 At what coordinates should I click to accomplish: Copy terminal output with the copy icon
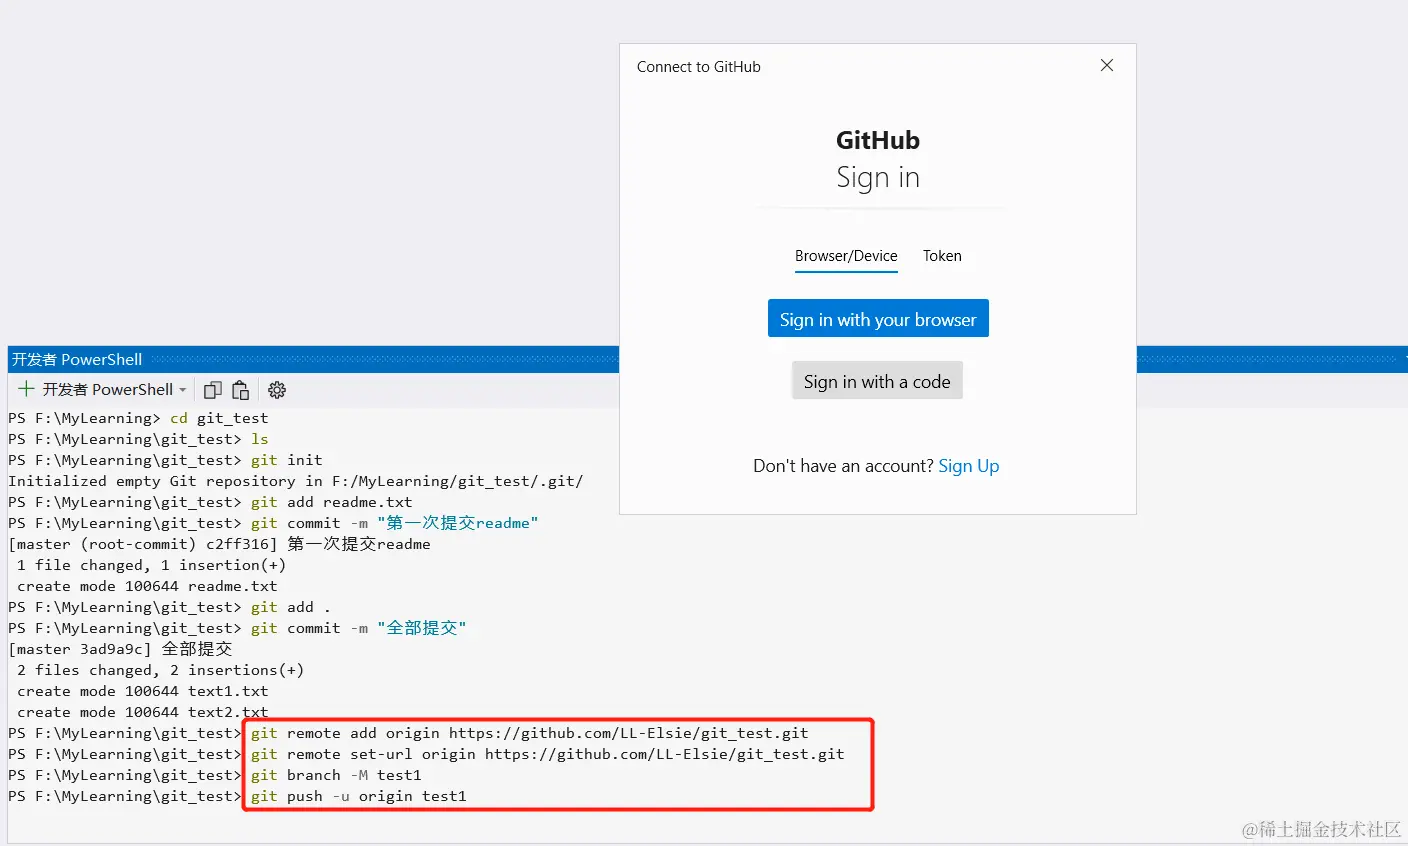coord(212,390)
